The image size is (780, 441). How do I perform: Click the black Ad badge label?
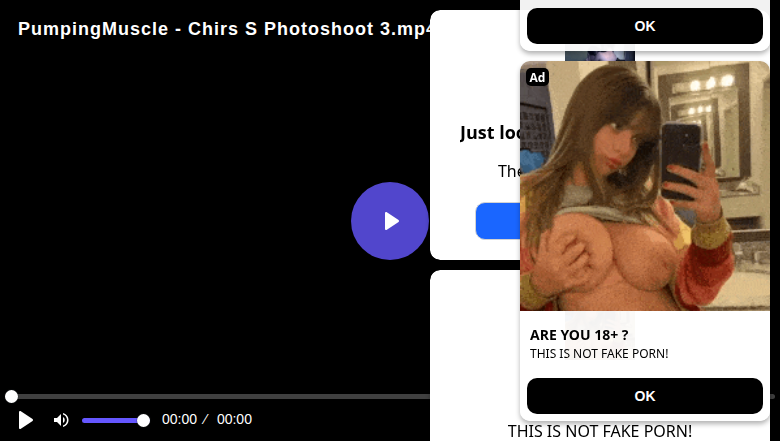537,77
